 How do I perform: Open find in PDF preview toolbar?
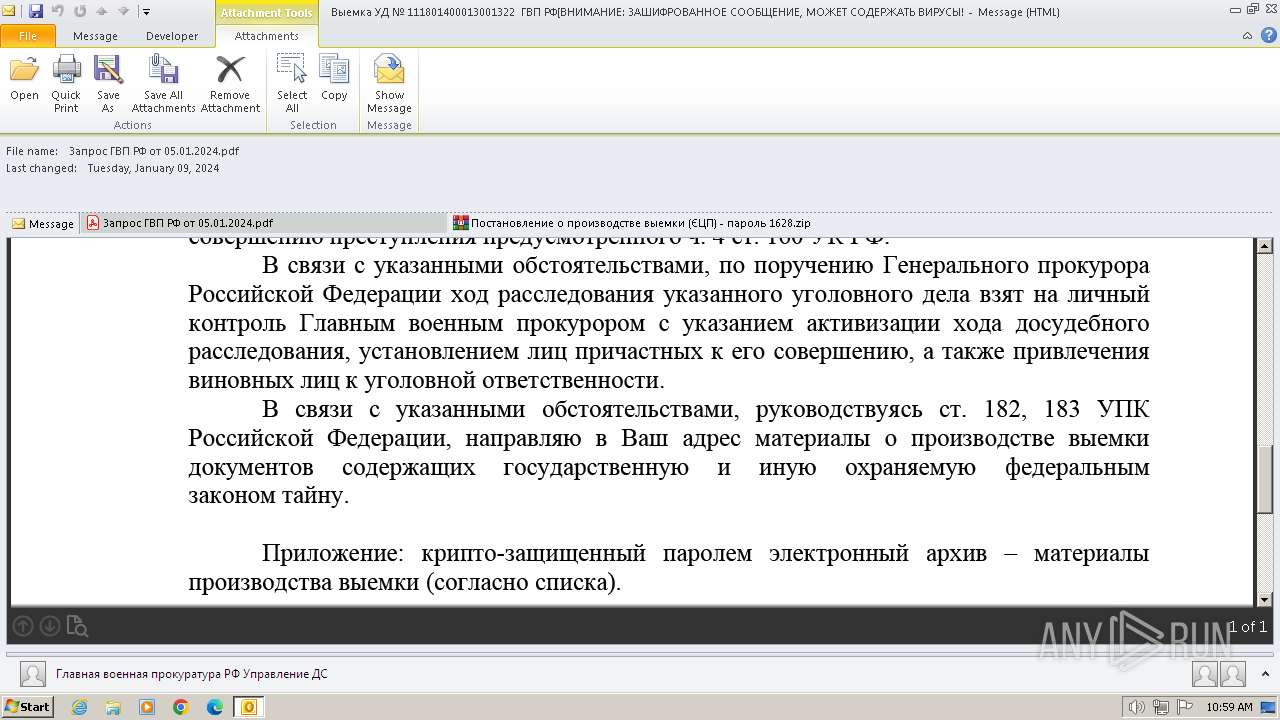point(77,627)
